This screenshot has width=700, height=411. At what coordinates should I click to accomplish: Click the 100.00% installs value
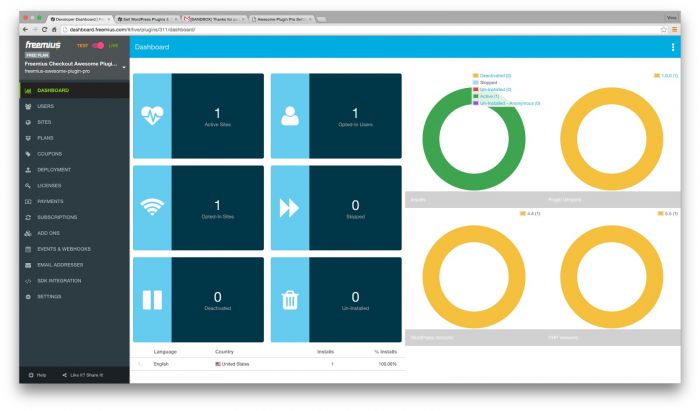[388, 364]
